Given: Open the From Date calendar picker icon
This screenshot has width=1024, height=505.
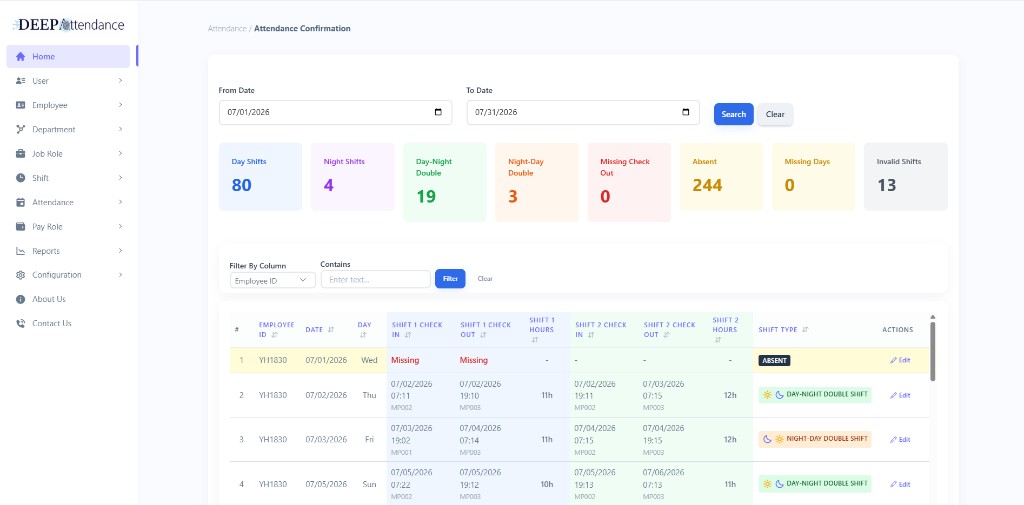Looking at the screenshot, I should pyautogui.click(x=438, y=112).
